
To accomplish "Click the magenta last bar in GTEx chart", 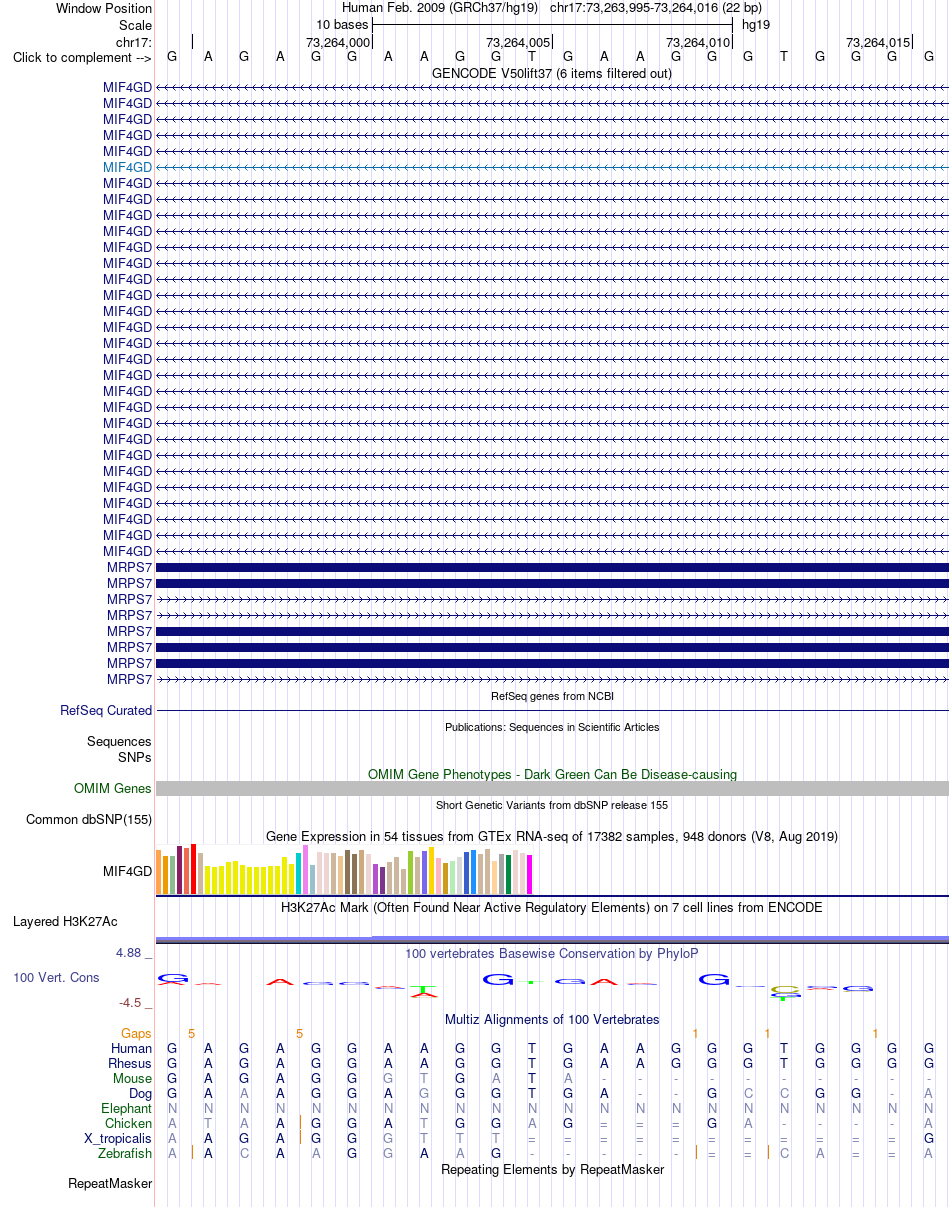I will (529, 874).
